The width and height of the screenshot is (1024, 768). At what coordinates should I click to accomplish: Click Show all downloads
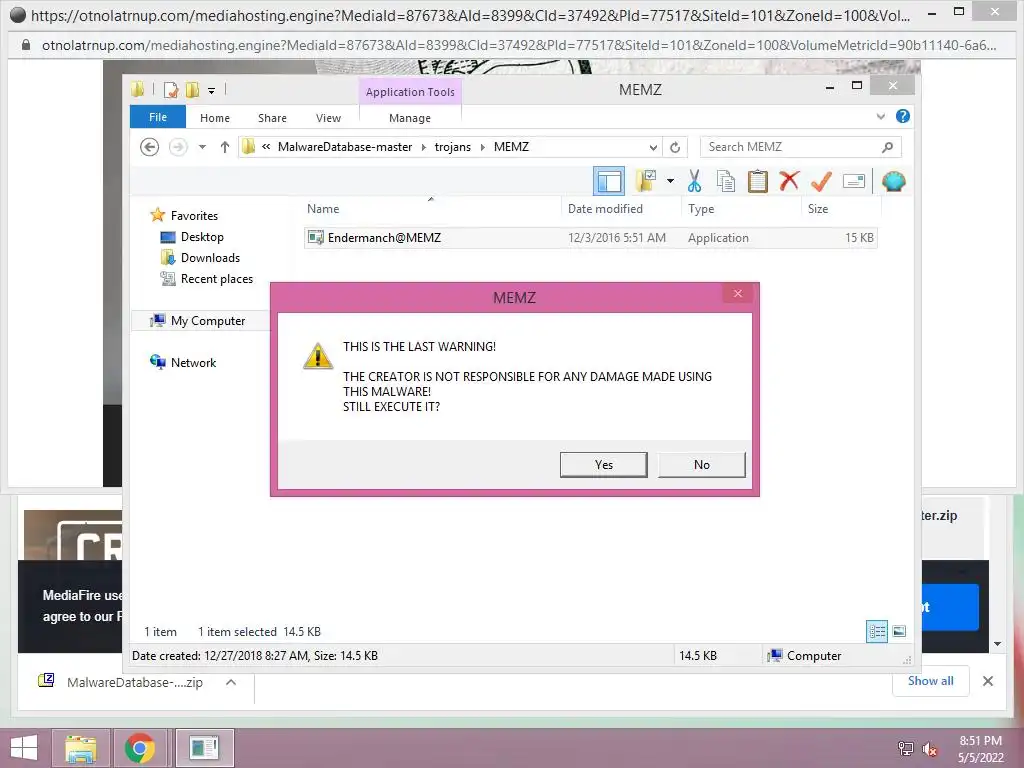(x=931, y=681)
